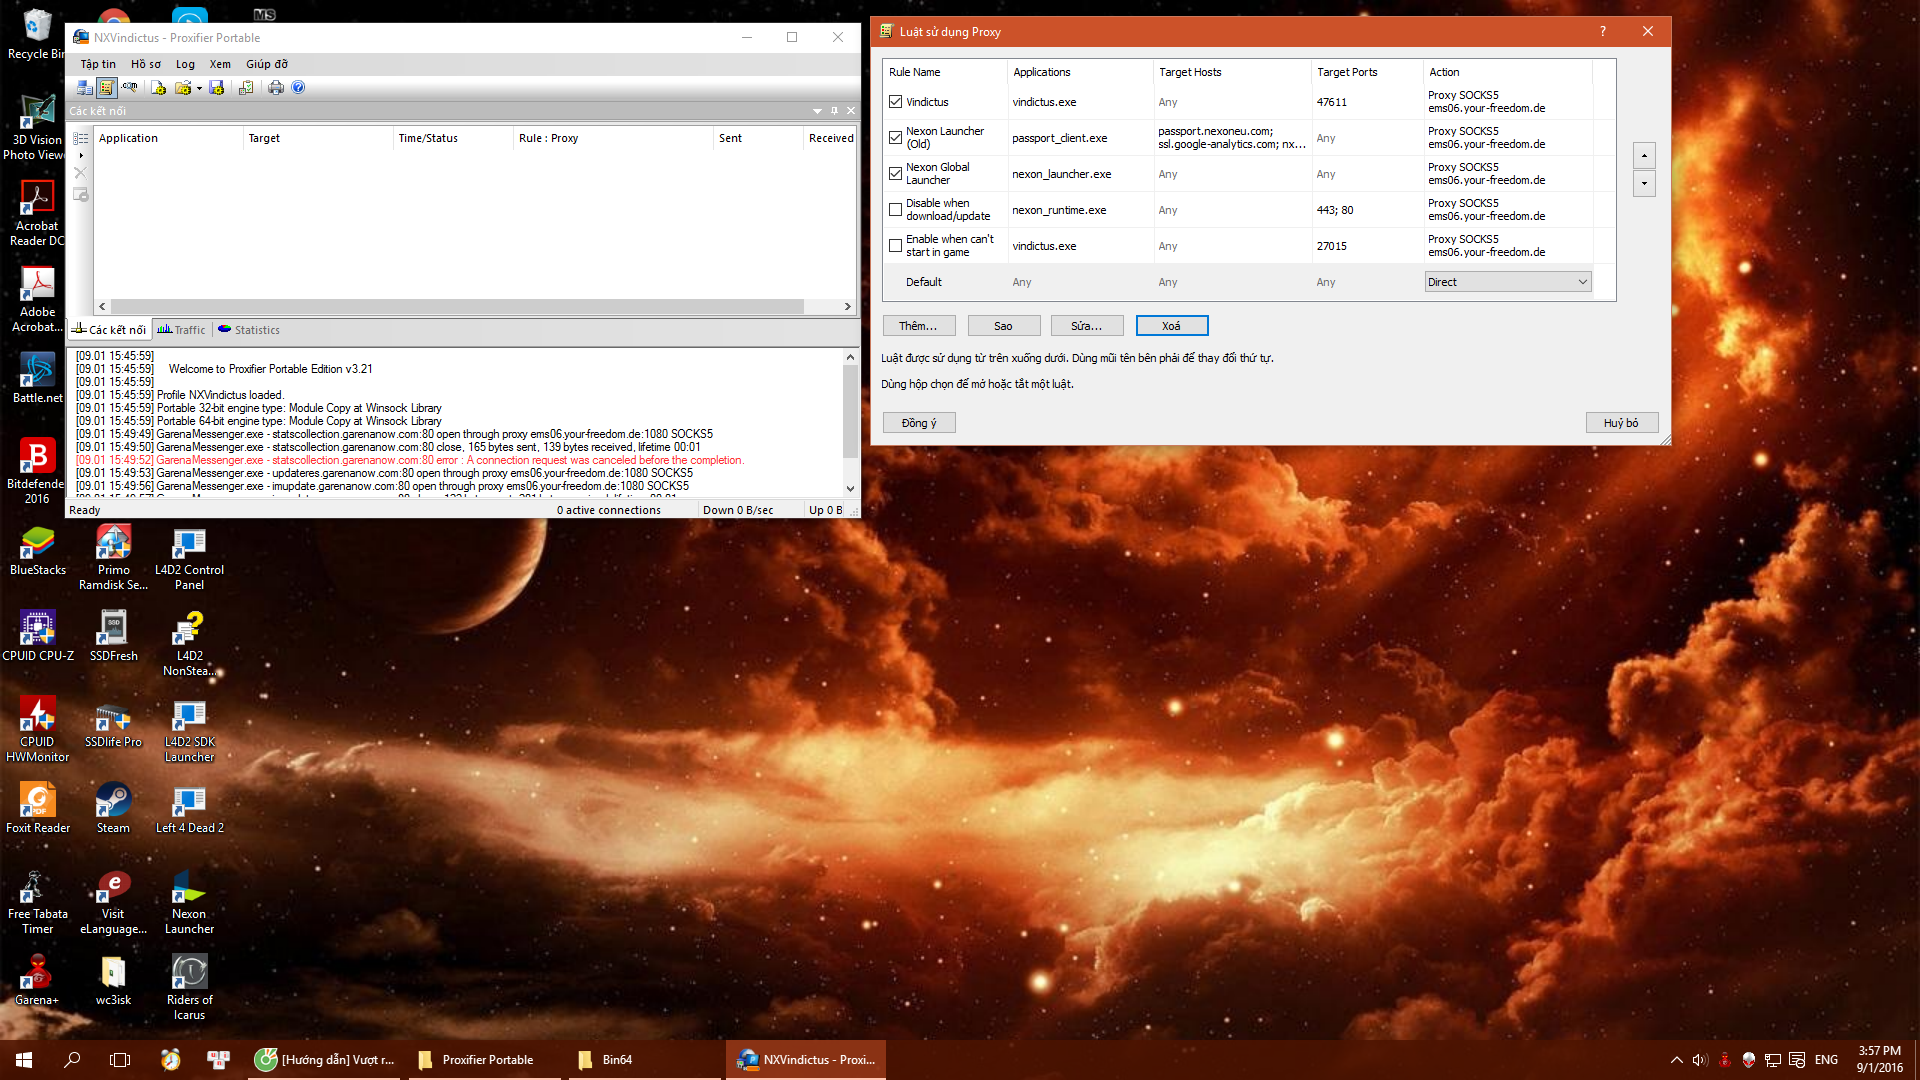Open Proxification Rules toolbar icon
Viewport: 1920px width, 1080px height.
coord(107,88)
